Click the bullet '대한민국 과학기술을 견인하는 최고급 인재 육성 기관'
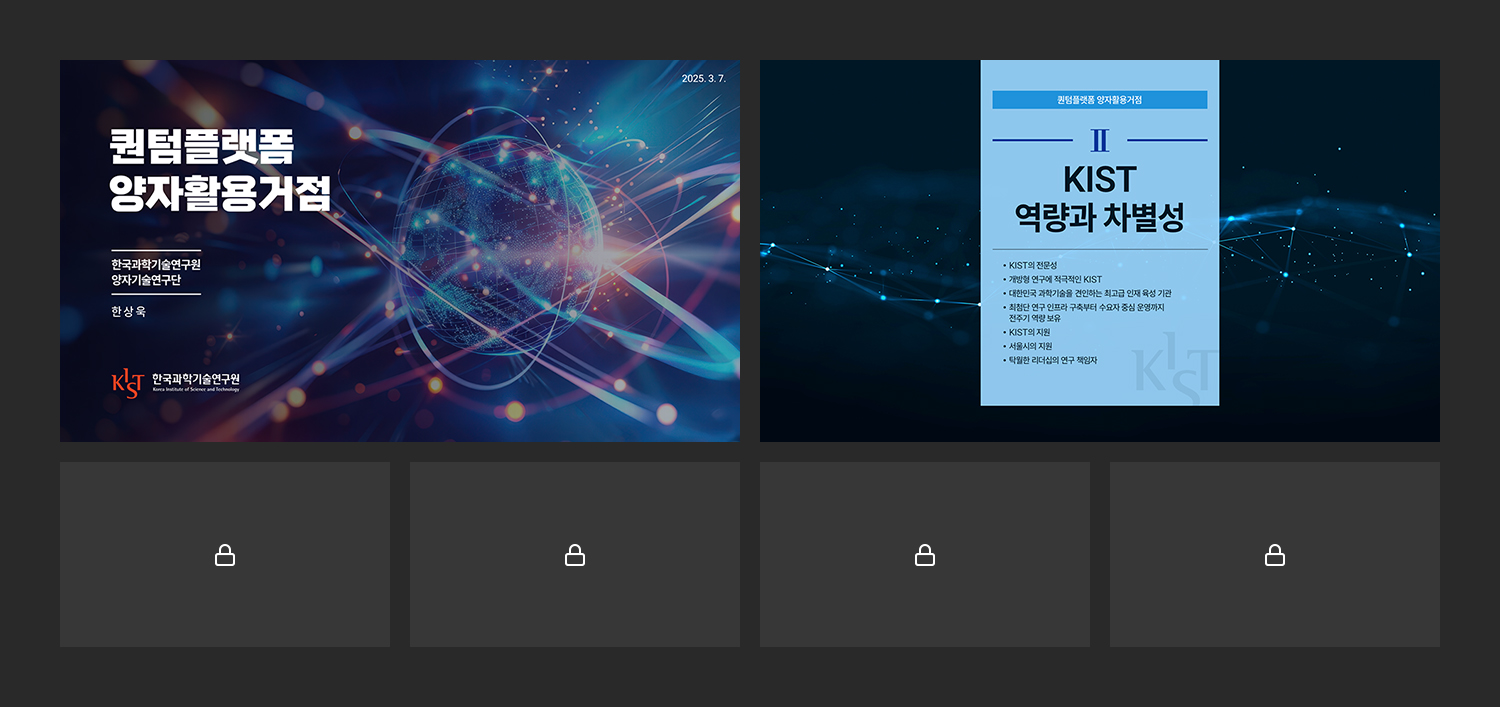 pos(1087,293)
